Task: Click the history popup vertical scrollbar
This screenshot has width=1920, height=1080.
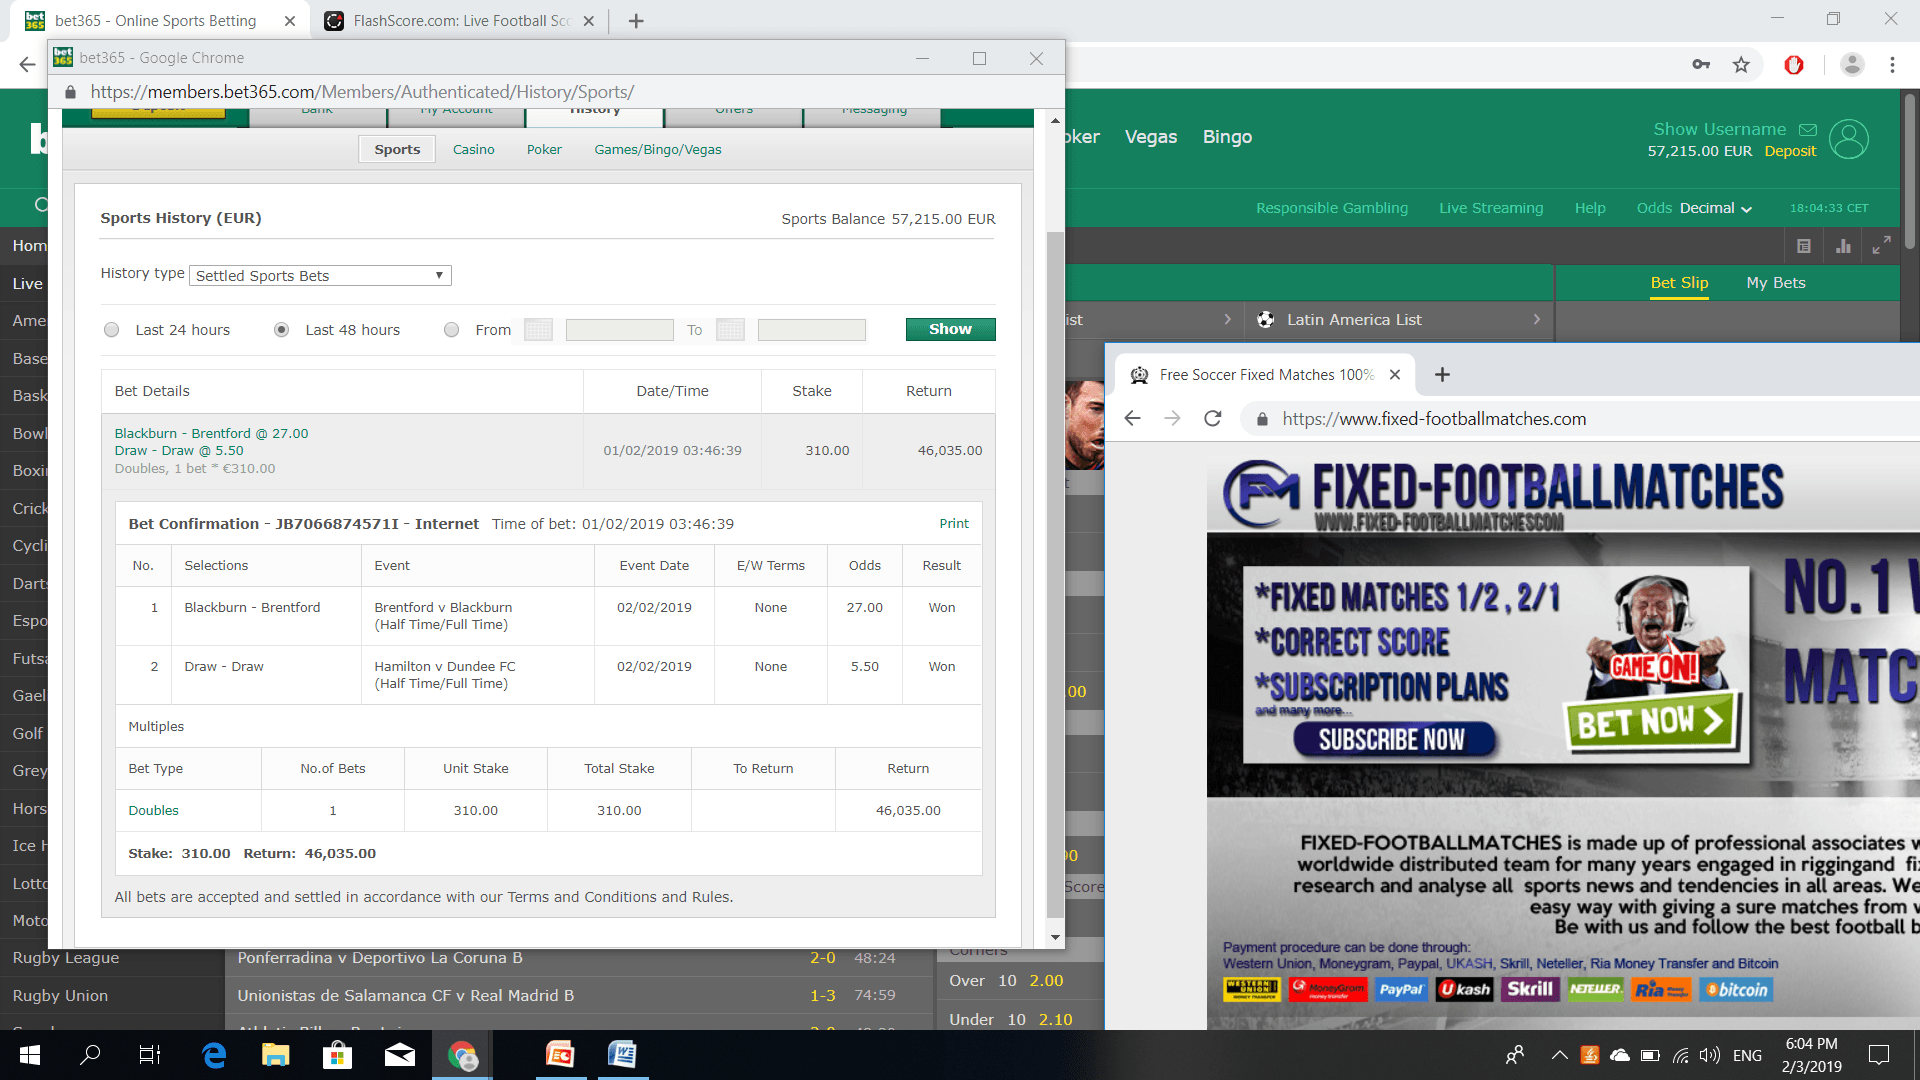Action: point(1055,573)
